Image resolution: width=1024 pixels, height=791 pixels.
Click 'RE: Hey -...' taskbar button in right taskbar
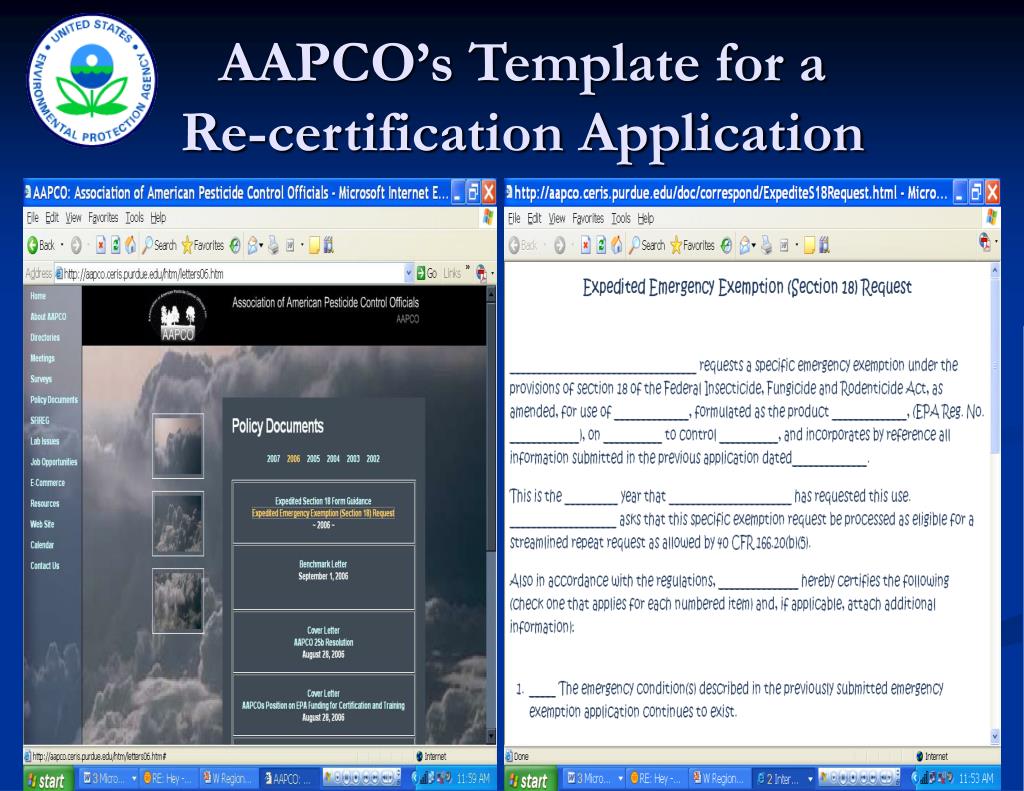[x=655, y=779]
